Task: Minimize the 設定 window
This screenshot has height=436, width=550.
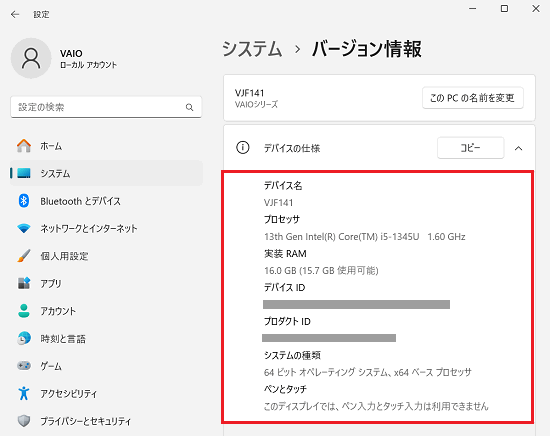Action: tap(473, 8)
